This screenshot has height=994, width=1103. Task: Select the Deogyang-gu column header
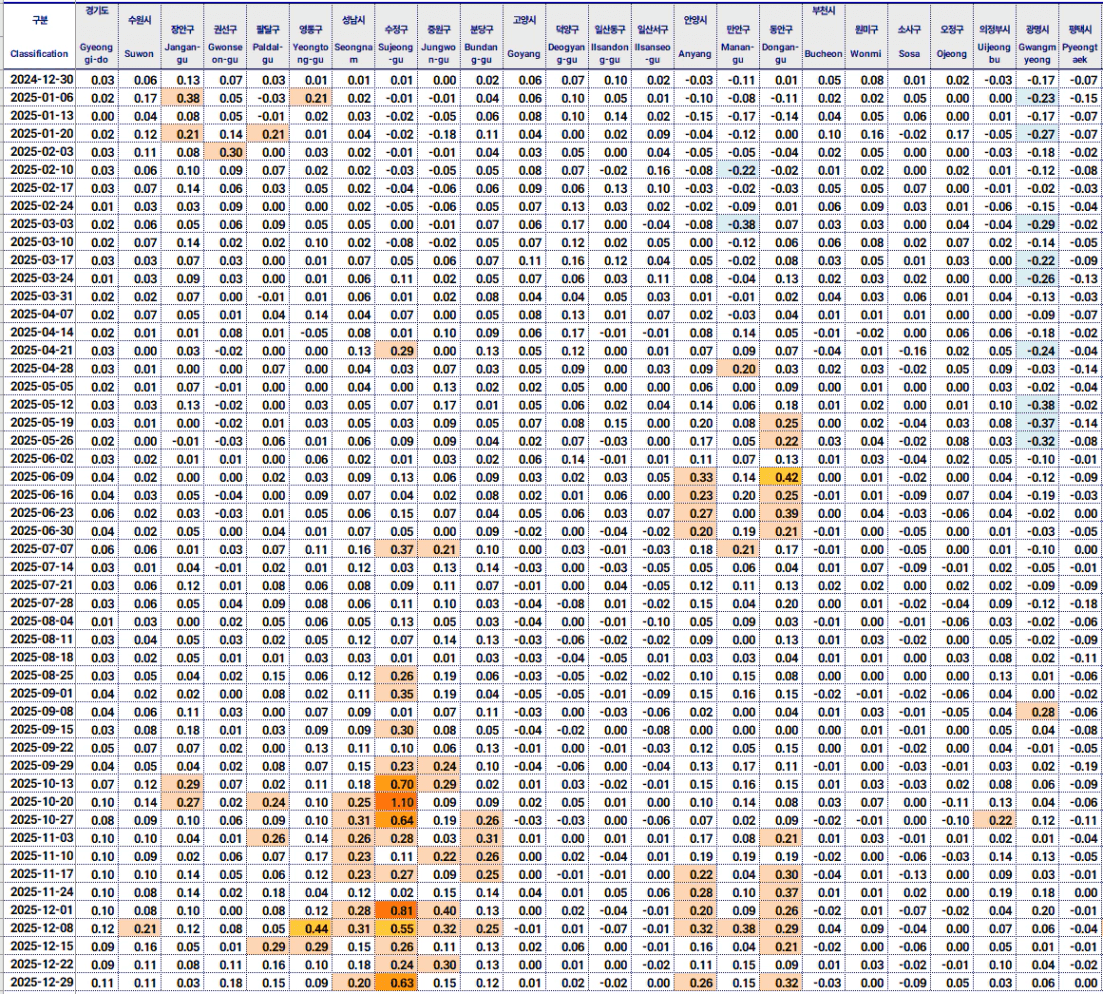[567, 35]
